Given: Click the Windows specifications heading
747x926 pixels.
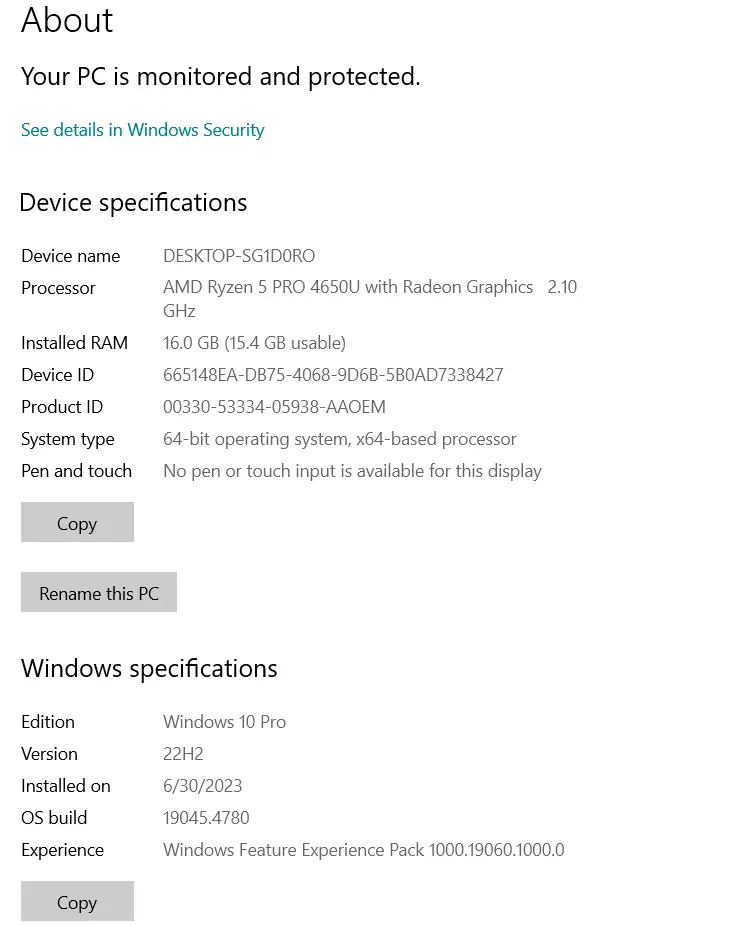Looking at the screenshot, I should [x=149, y=668].
